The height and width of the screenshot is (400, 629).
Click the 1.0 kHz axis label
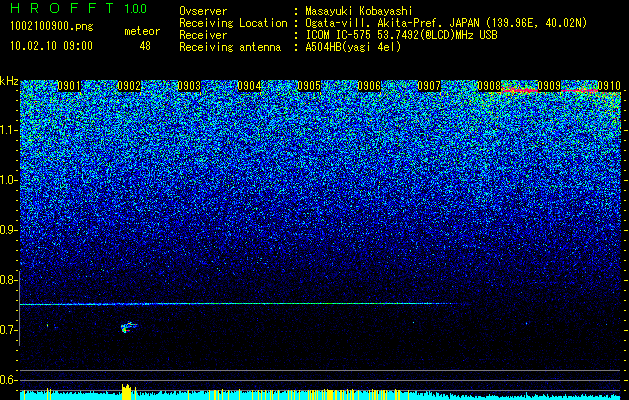pyautogui.click(x=8, y=180)
